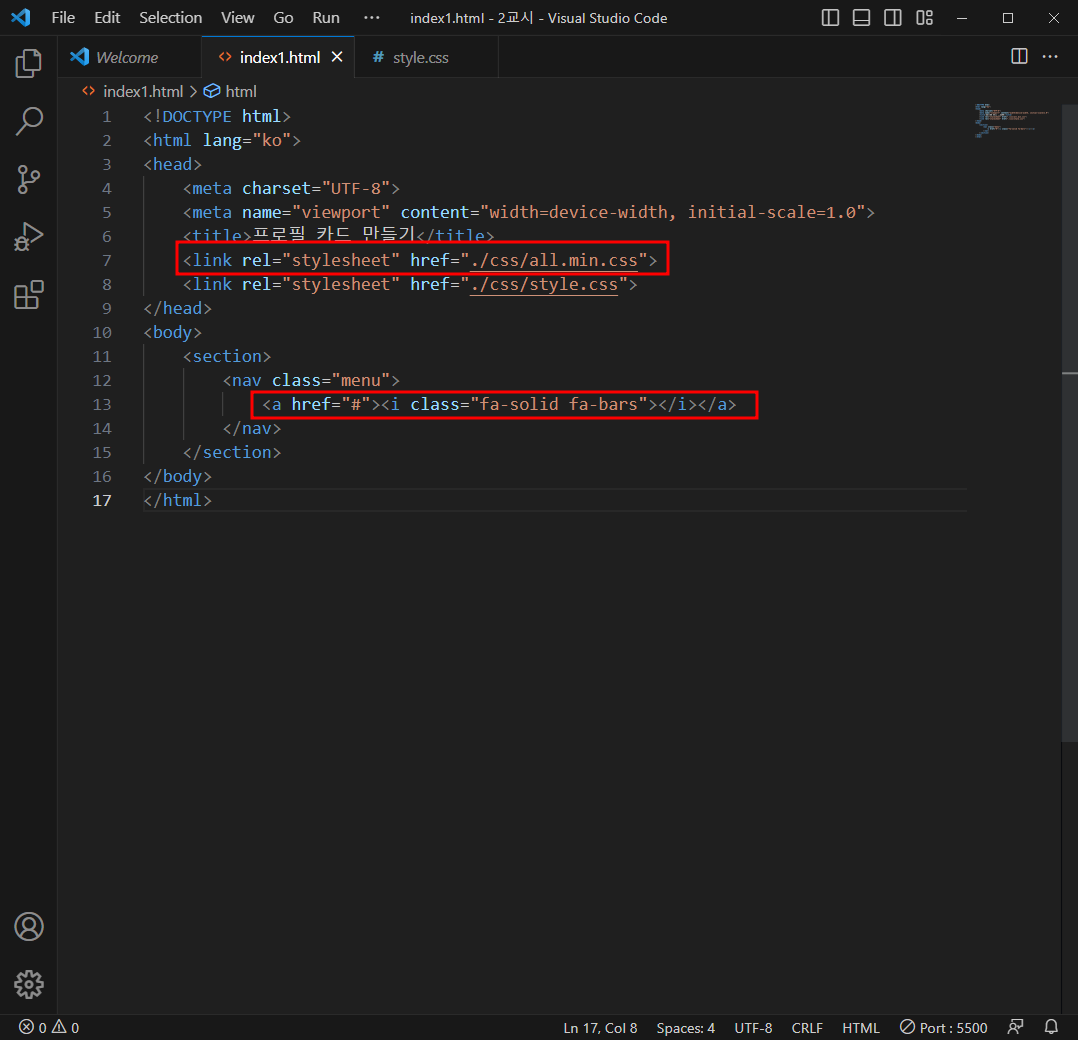This screenshot has width=1078, height=1040.
Task: Click the vertical editor scrollbar
Action: coord(1069,423)
